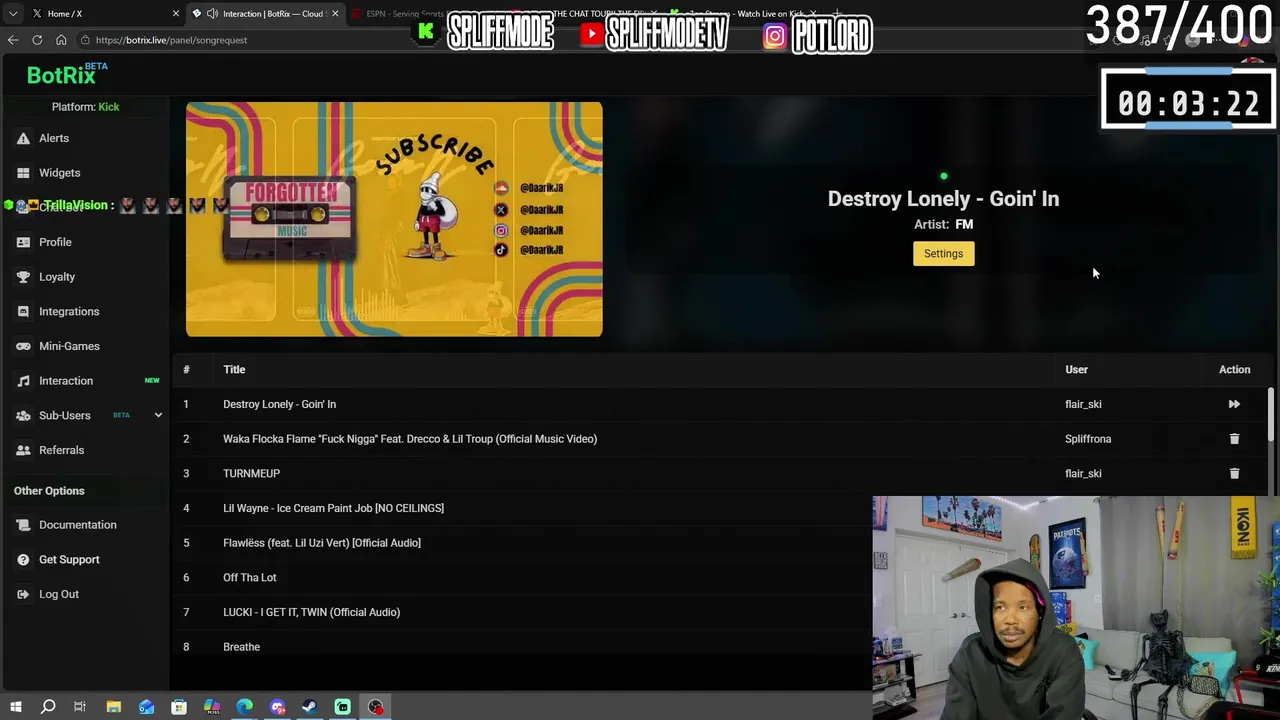Click user flair_ski in TURNMEUP row

1083,474
